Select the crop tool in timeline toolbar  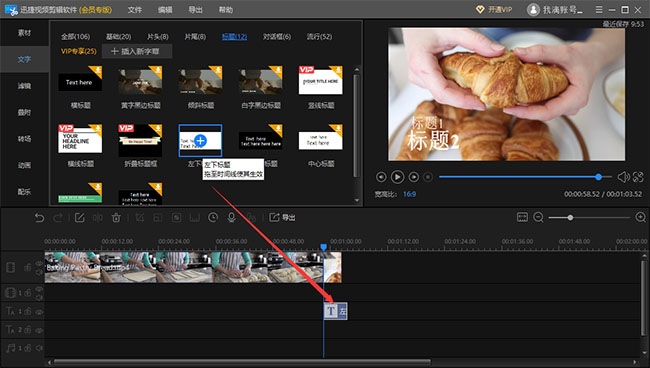(x=140, y=218)
